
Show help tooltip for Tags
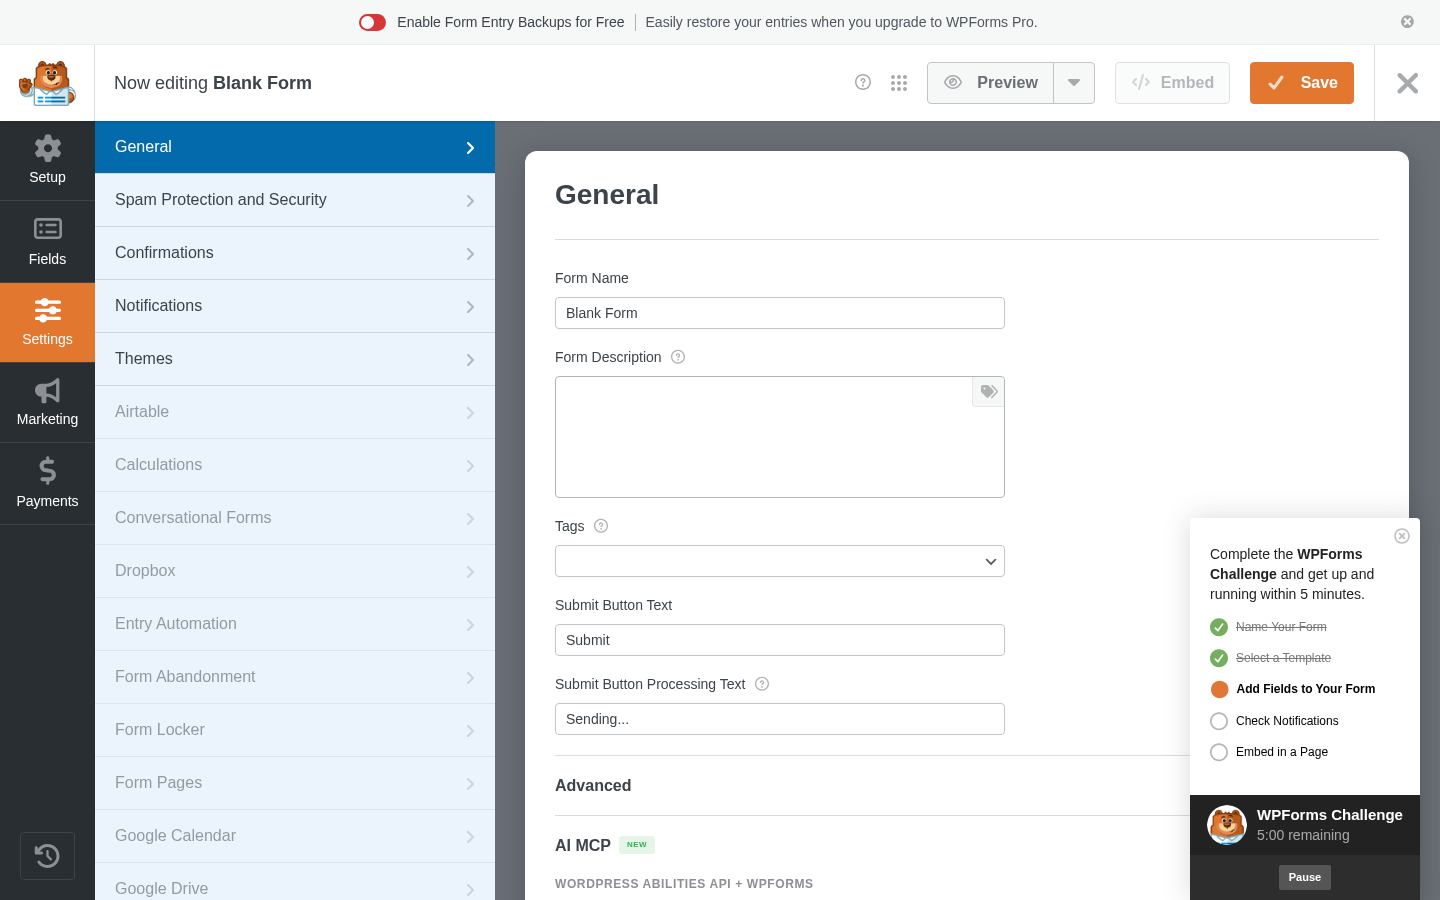pyautogui.click(x=601, y=526)
